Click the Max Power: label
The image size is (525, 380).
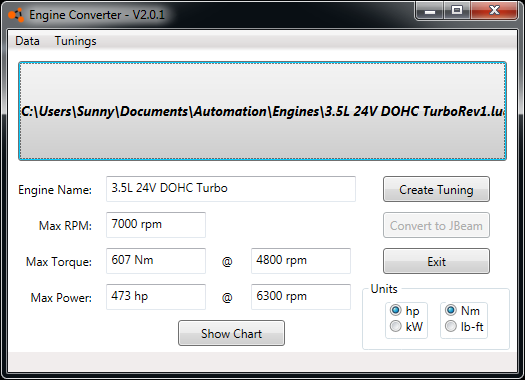[61, 298]
